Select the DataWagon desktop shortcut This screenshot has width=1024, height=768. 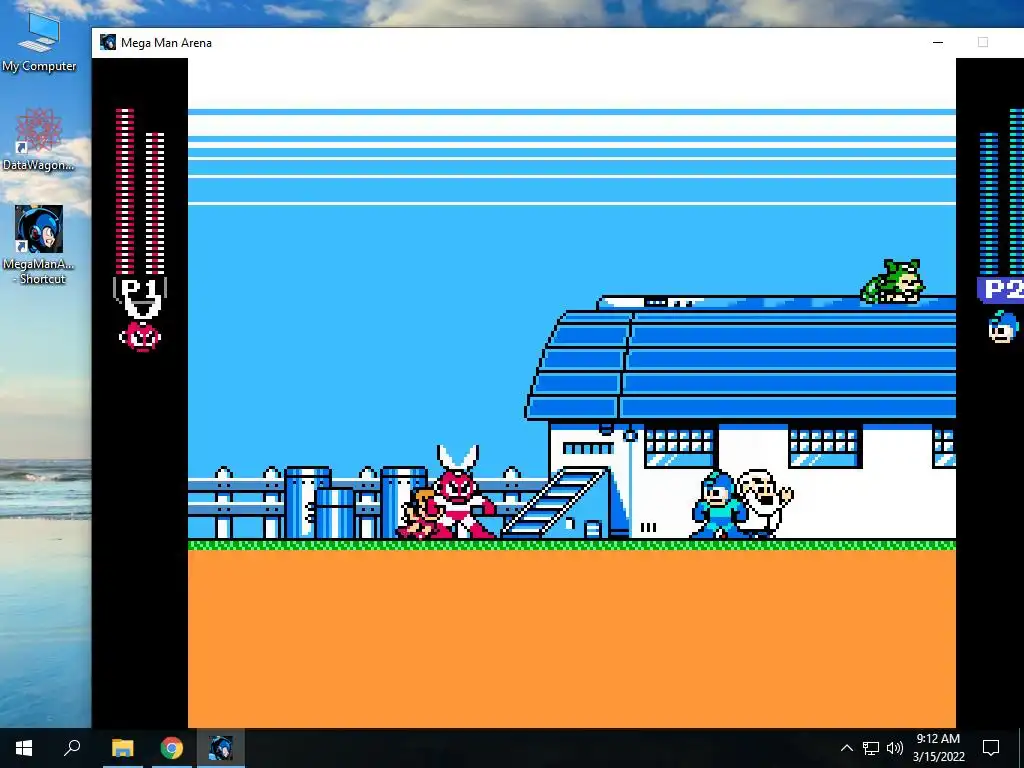click(39, 140)
